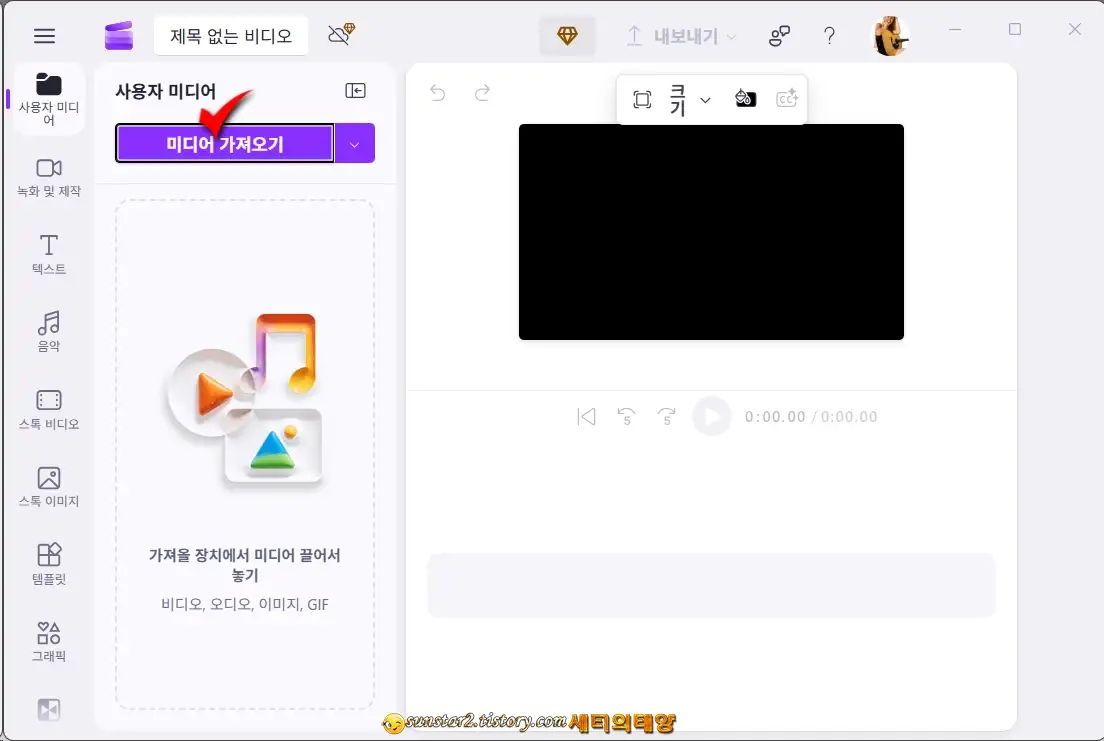
Task: Open the auto captions CC tool
Action: 787,99
